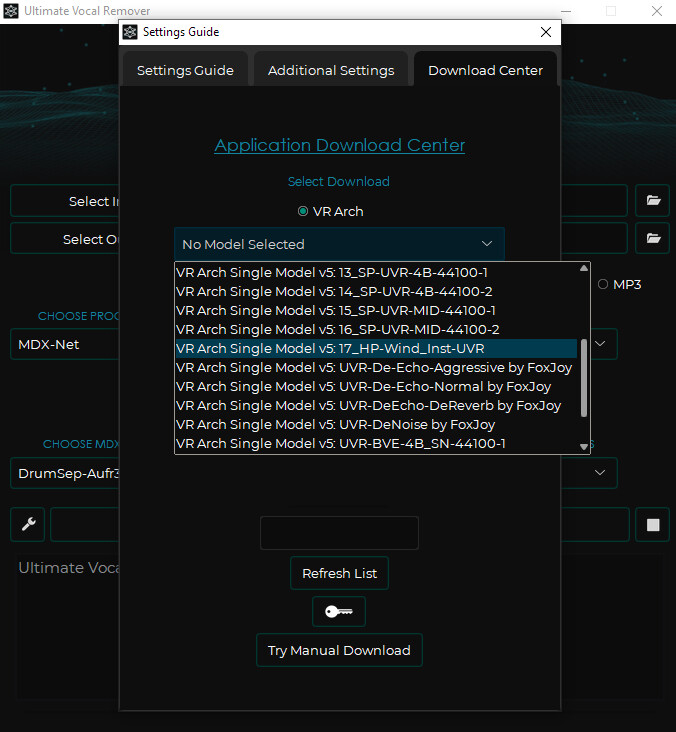
Task: Click the key icon button below Refresh List
Action: pos(339,611)
